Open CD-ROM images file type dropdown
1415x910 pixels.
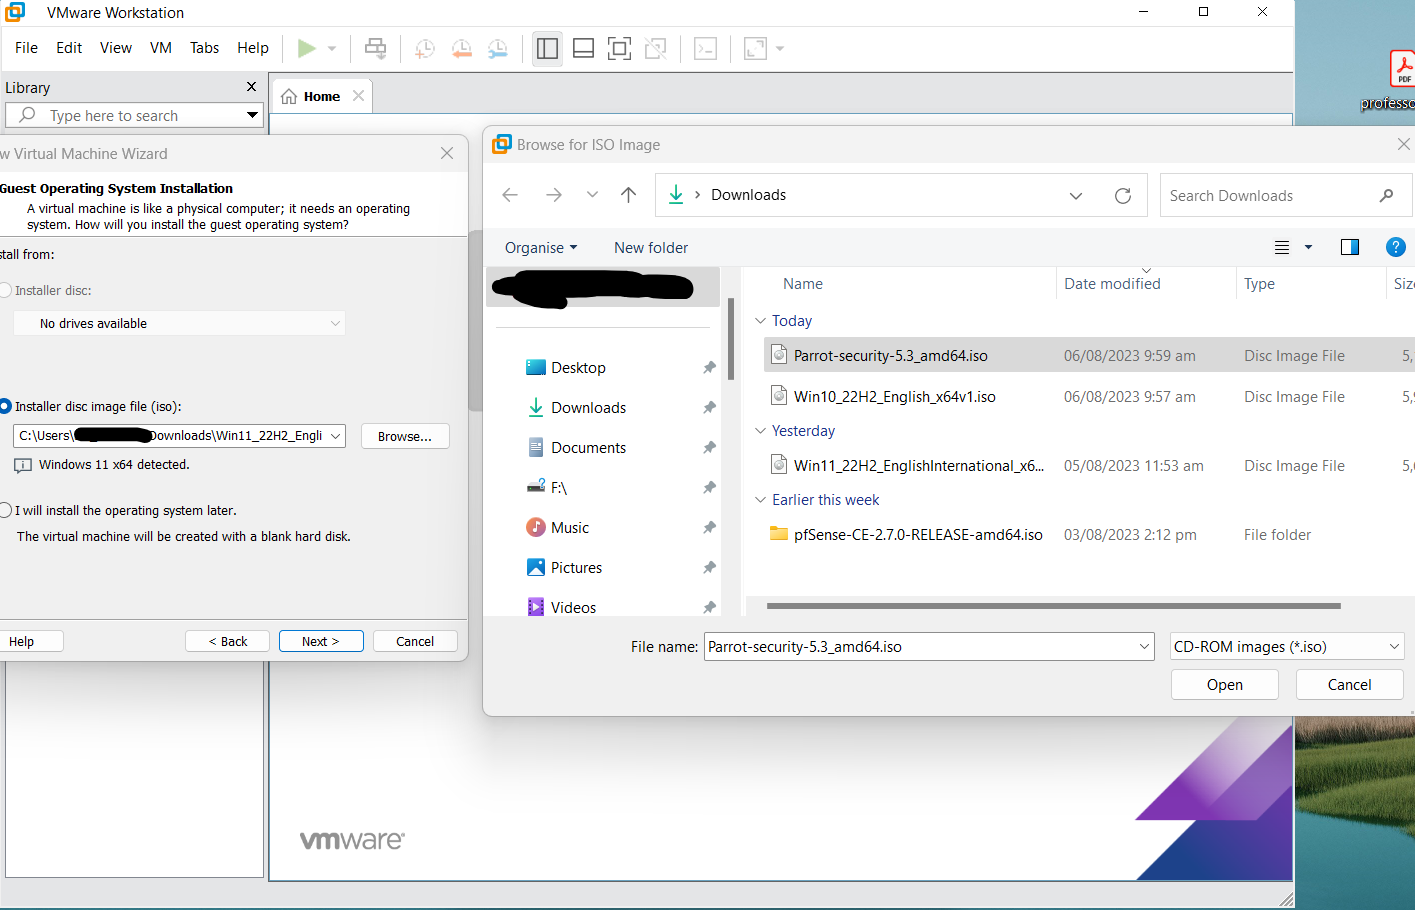pyautogui.click(x=1287, y=646)
